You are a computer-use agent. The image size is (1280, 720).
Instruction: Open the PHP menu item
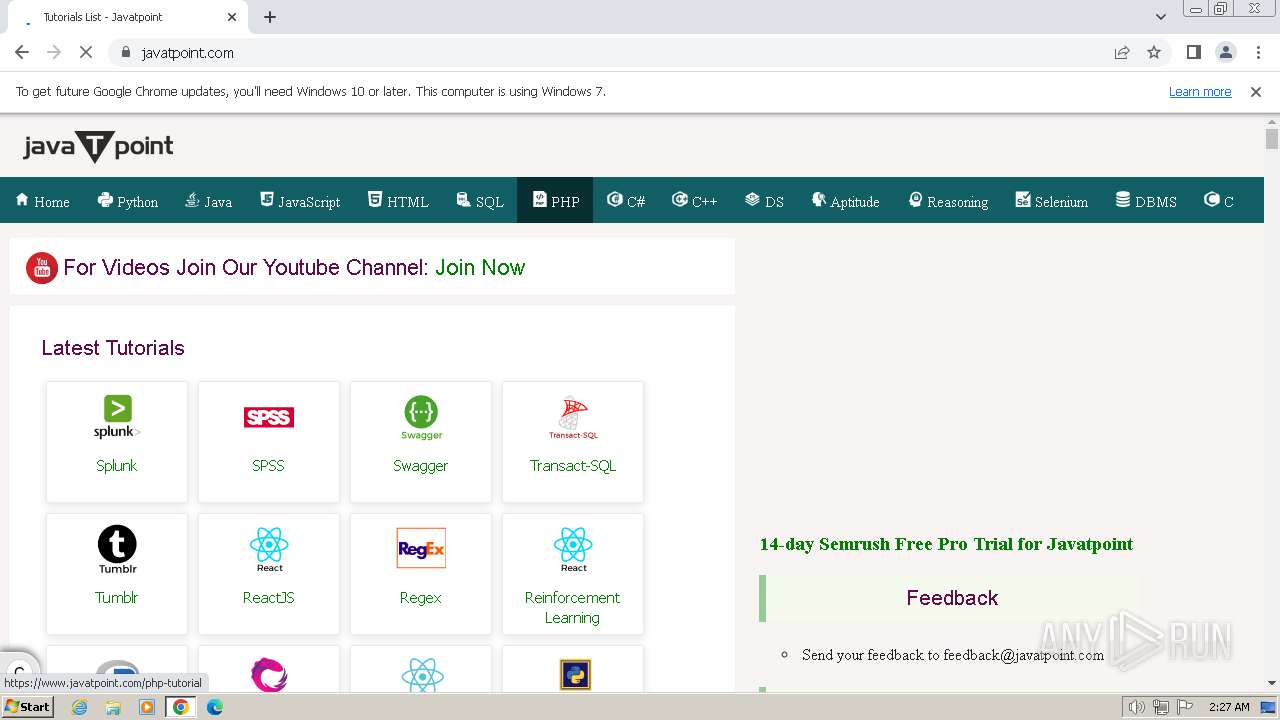[x=555, y=201]
